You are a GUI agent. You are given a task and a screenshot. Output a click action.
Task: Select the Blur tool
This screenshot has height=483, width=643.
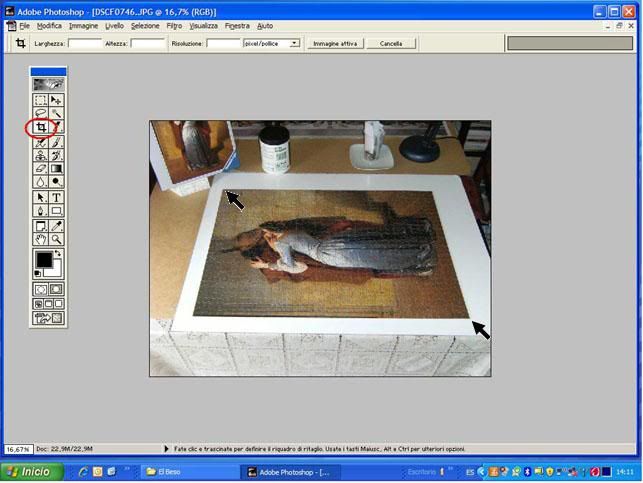40,181
